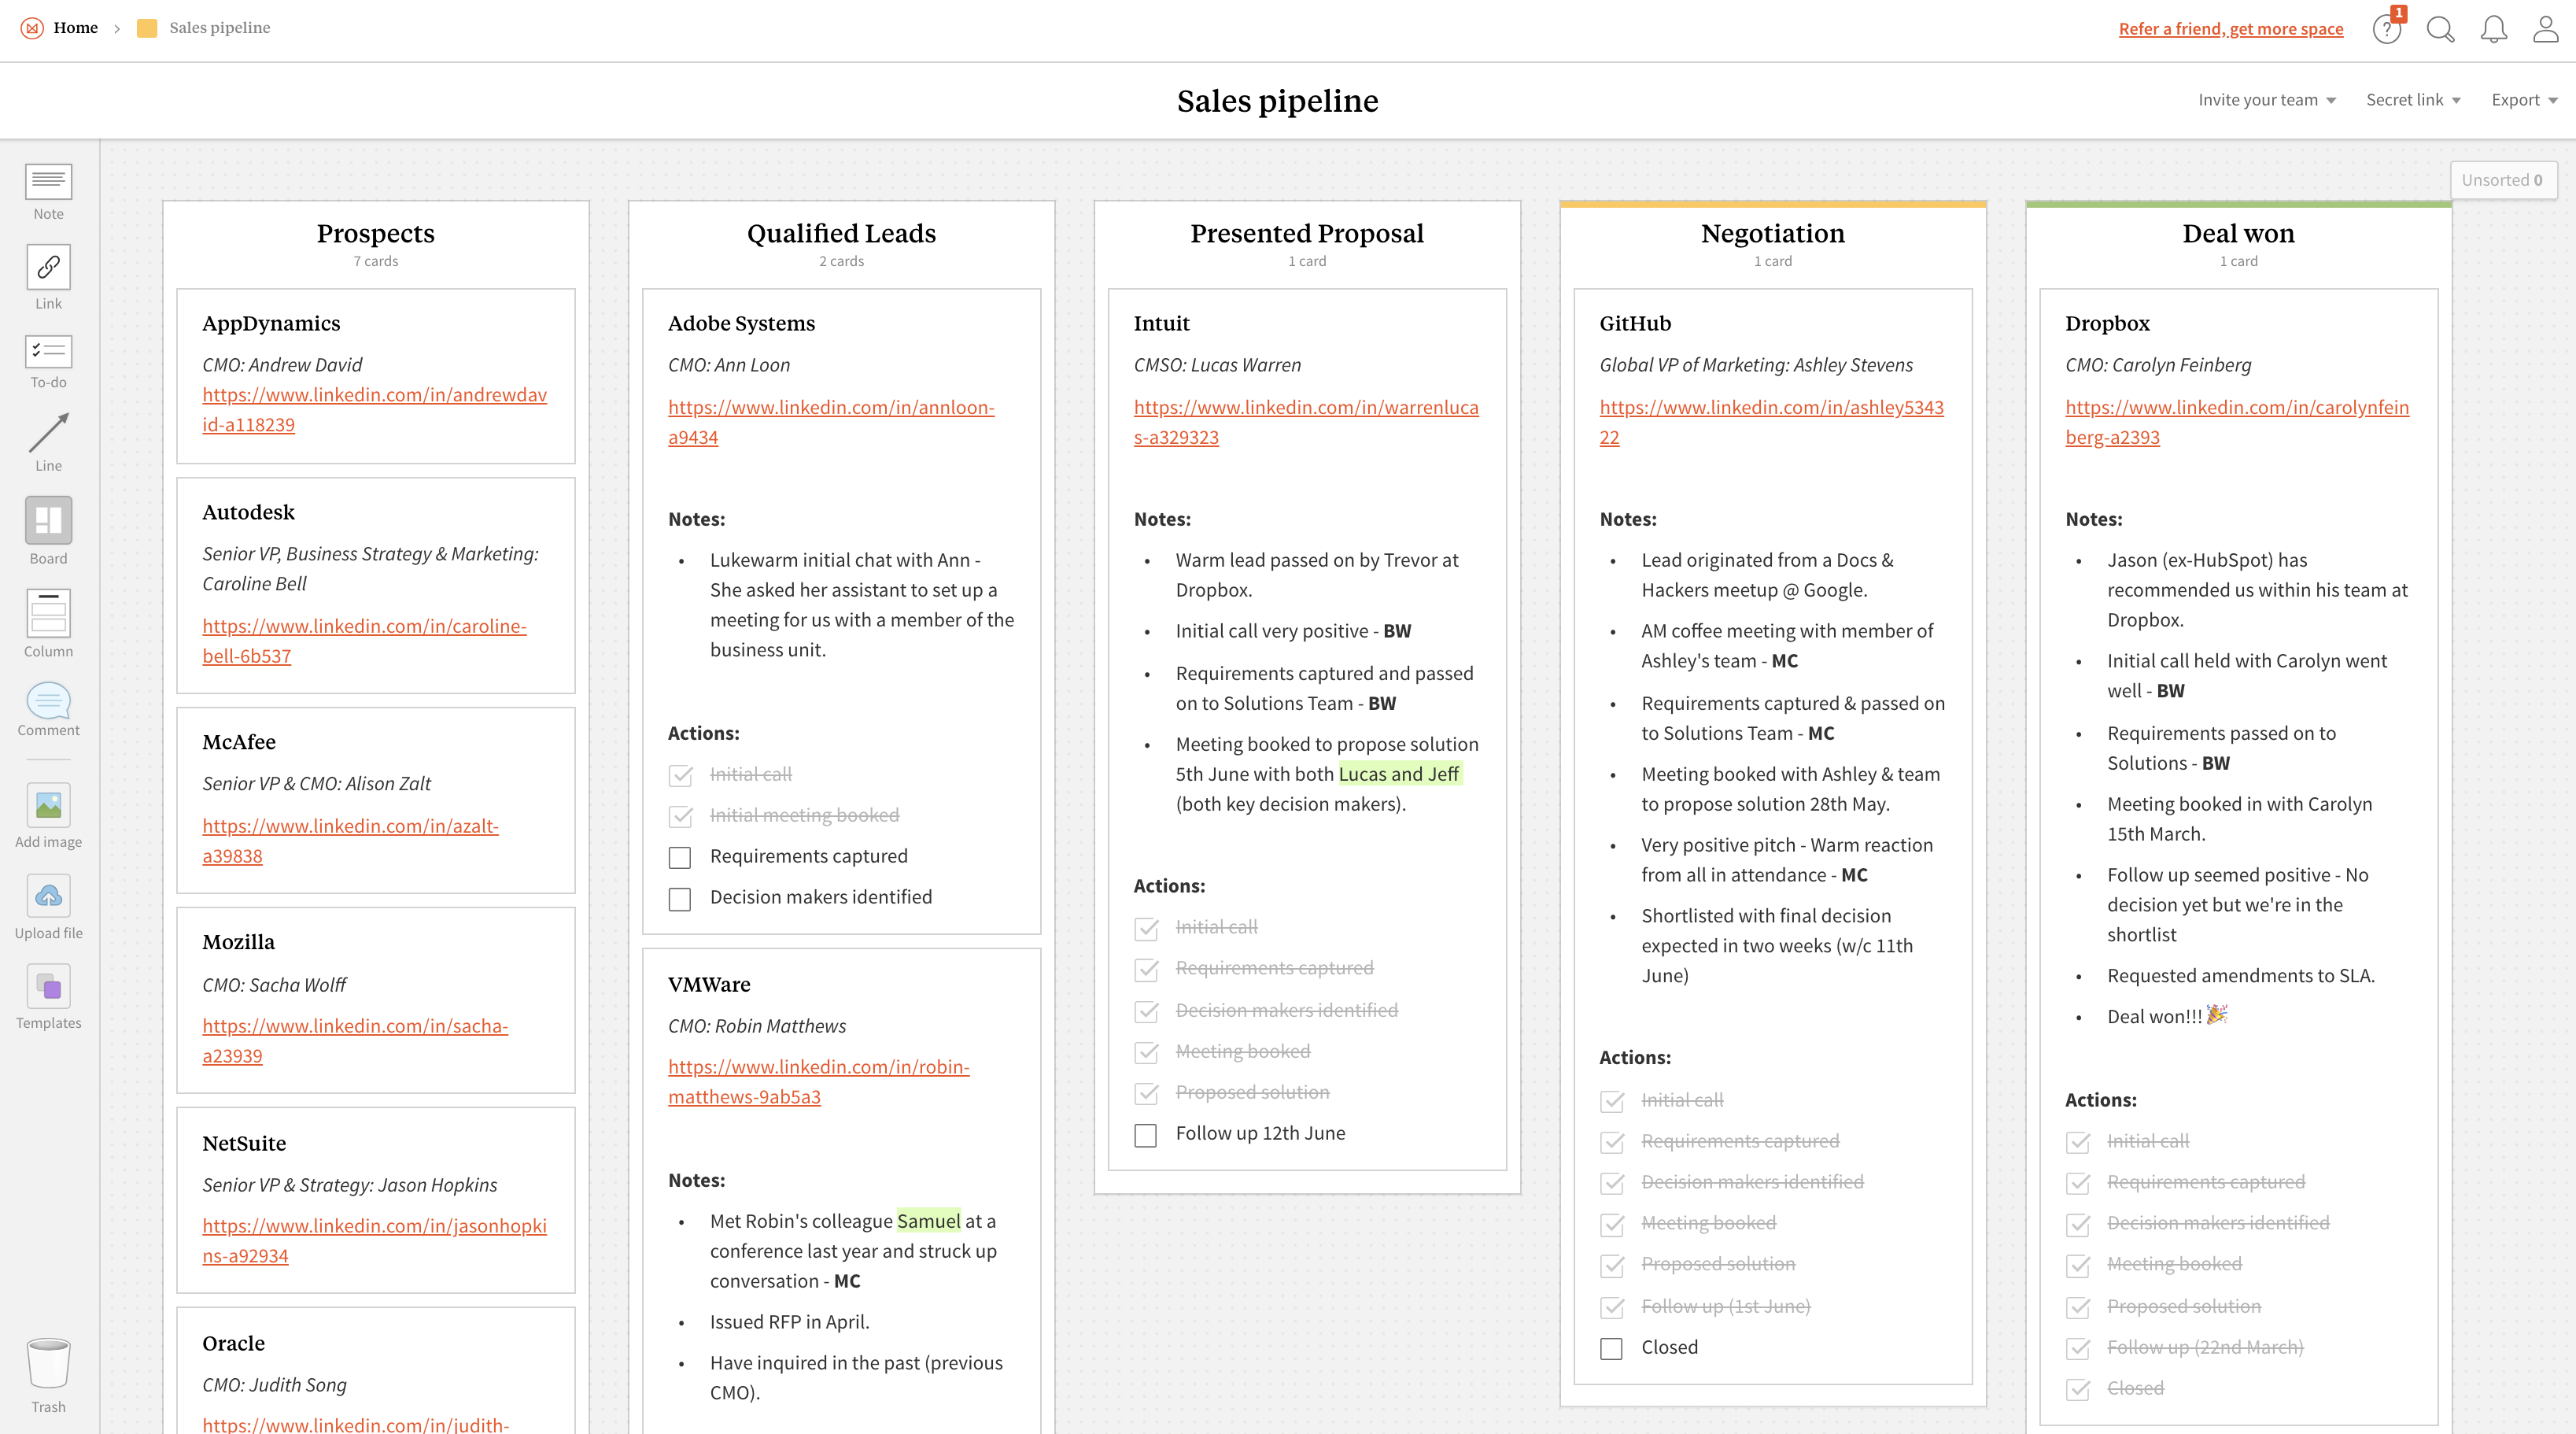Select the Autodesk card title

(x=248, y=512)
